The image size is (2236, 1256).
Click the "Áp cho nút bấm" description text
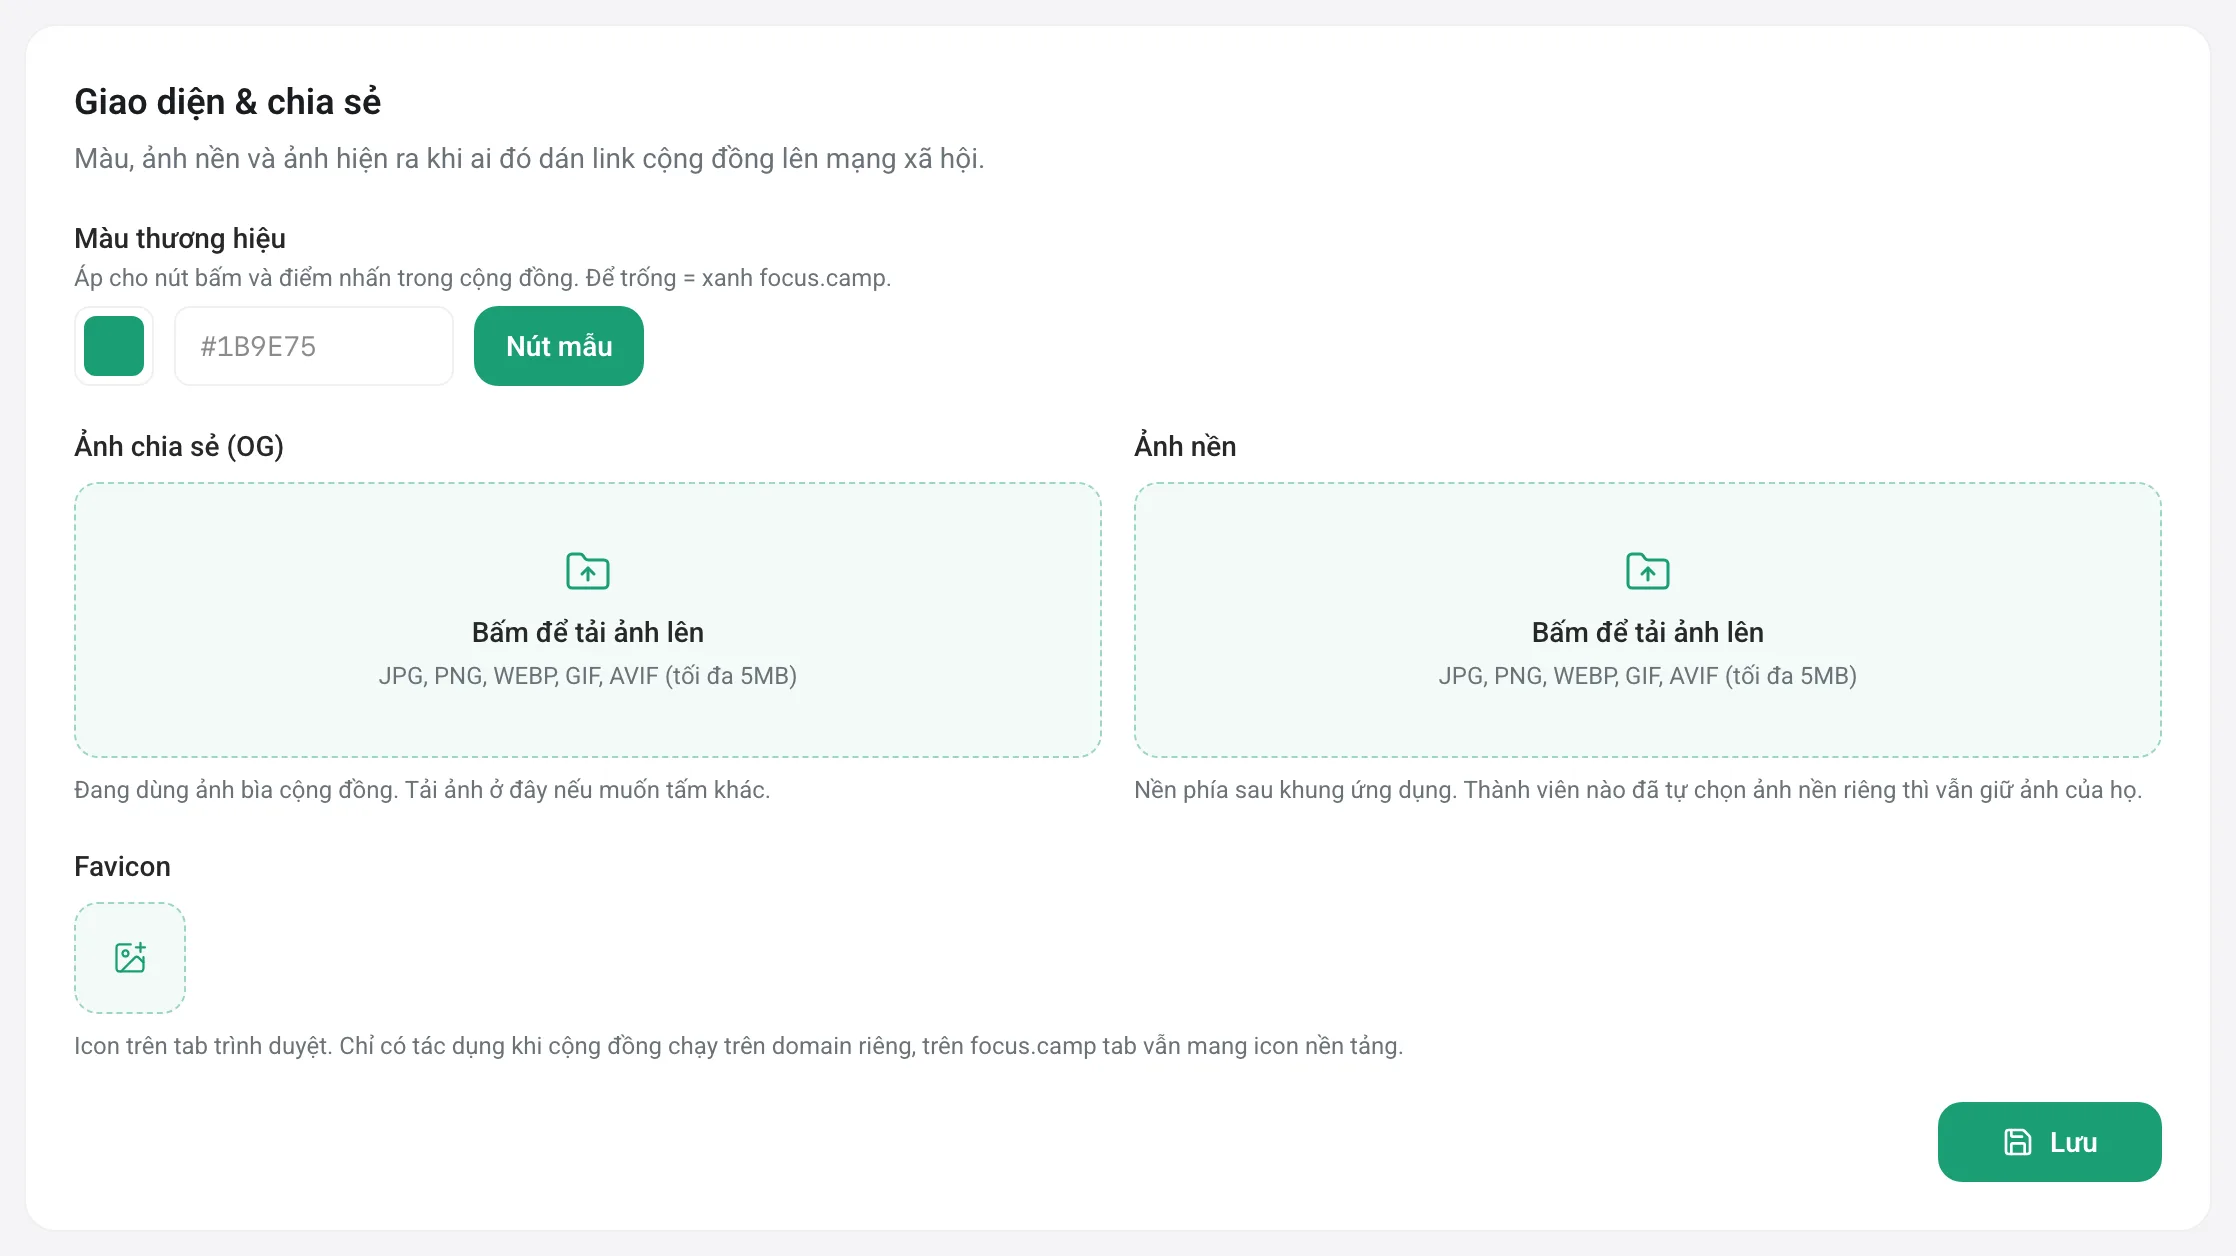tap(483, 278)
